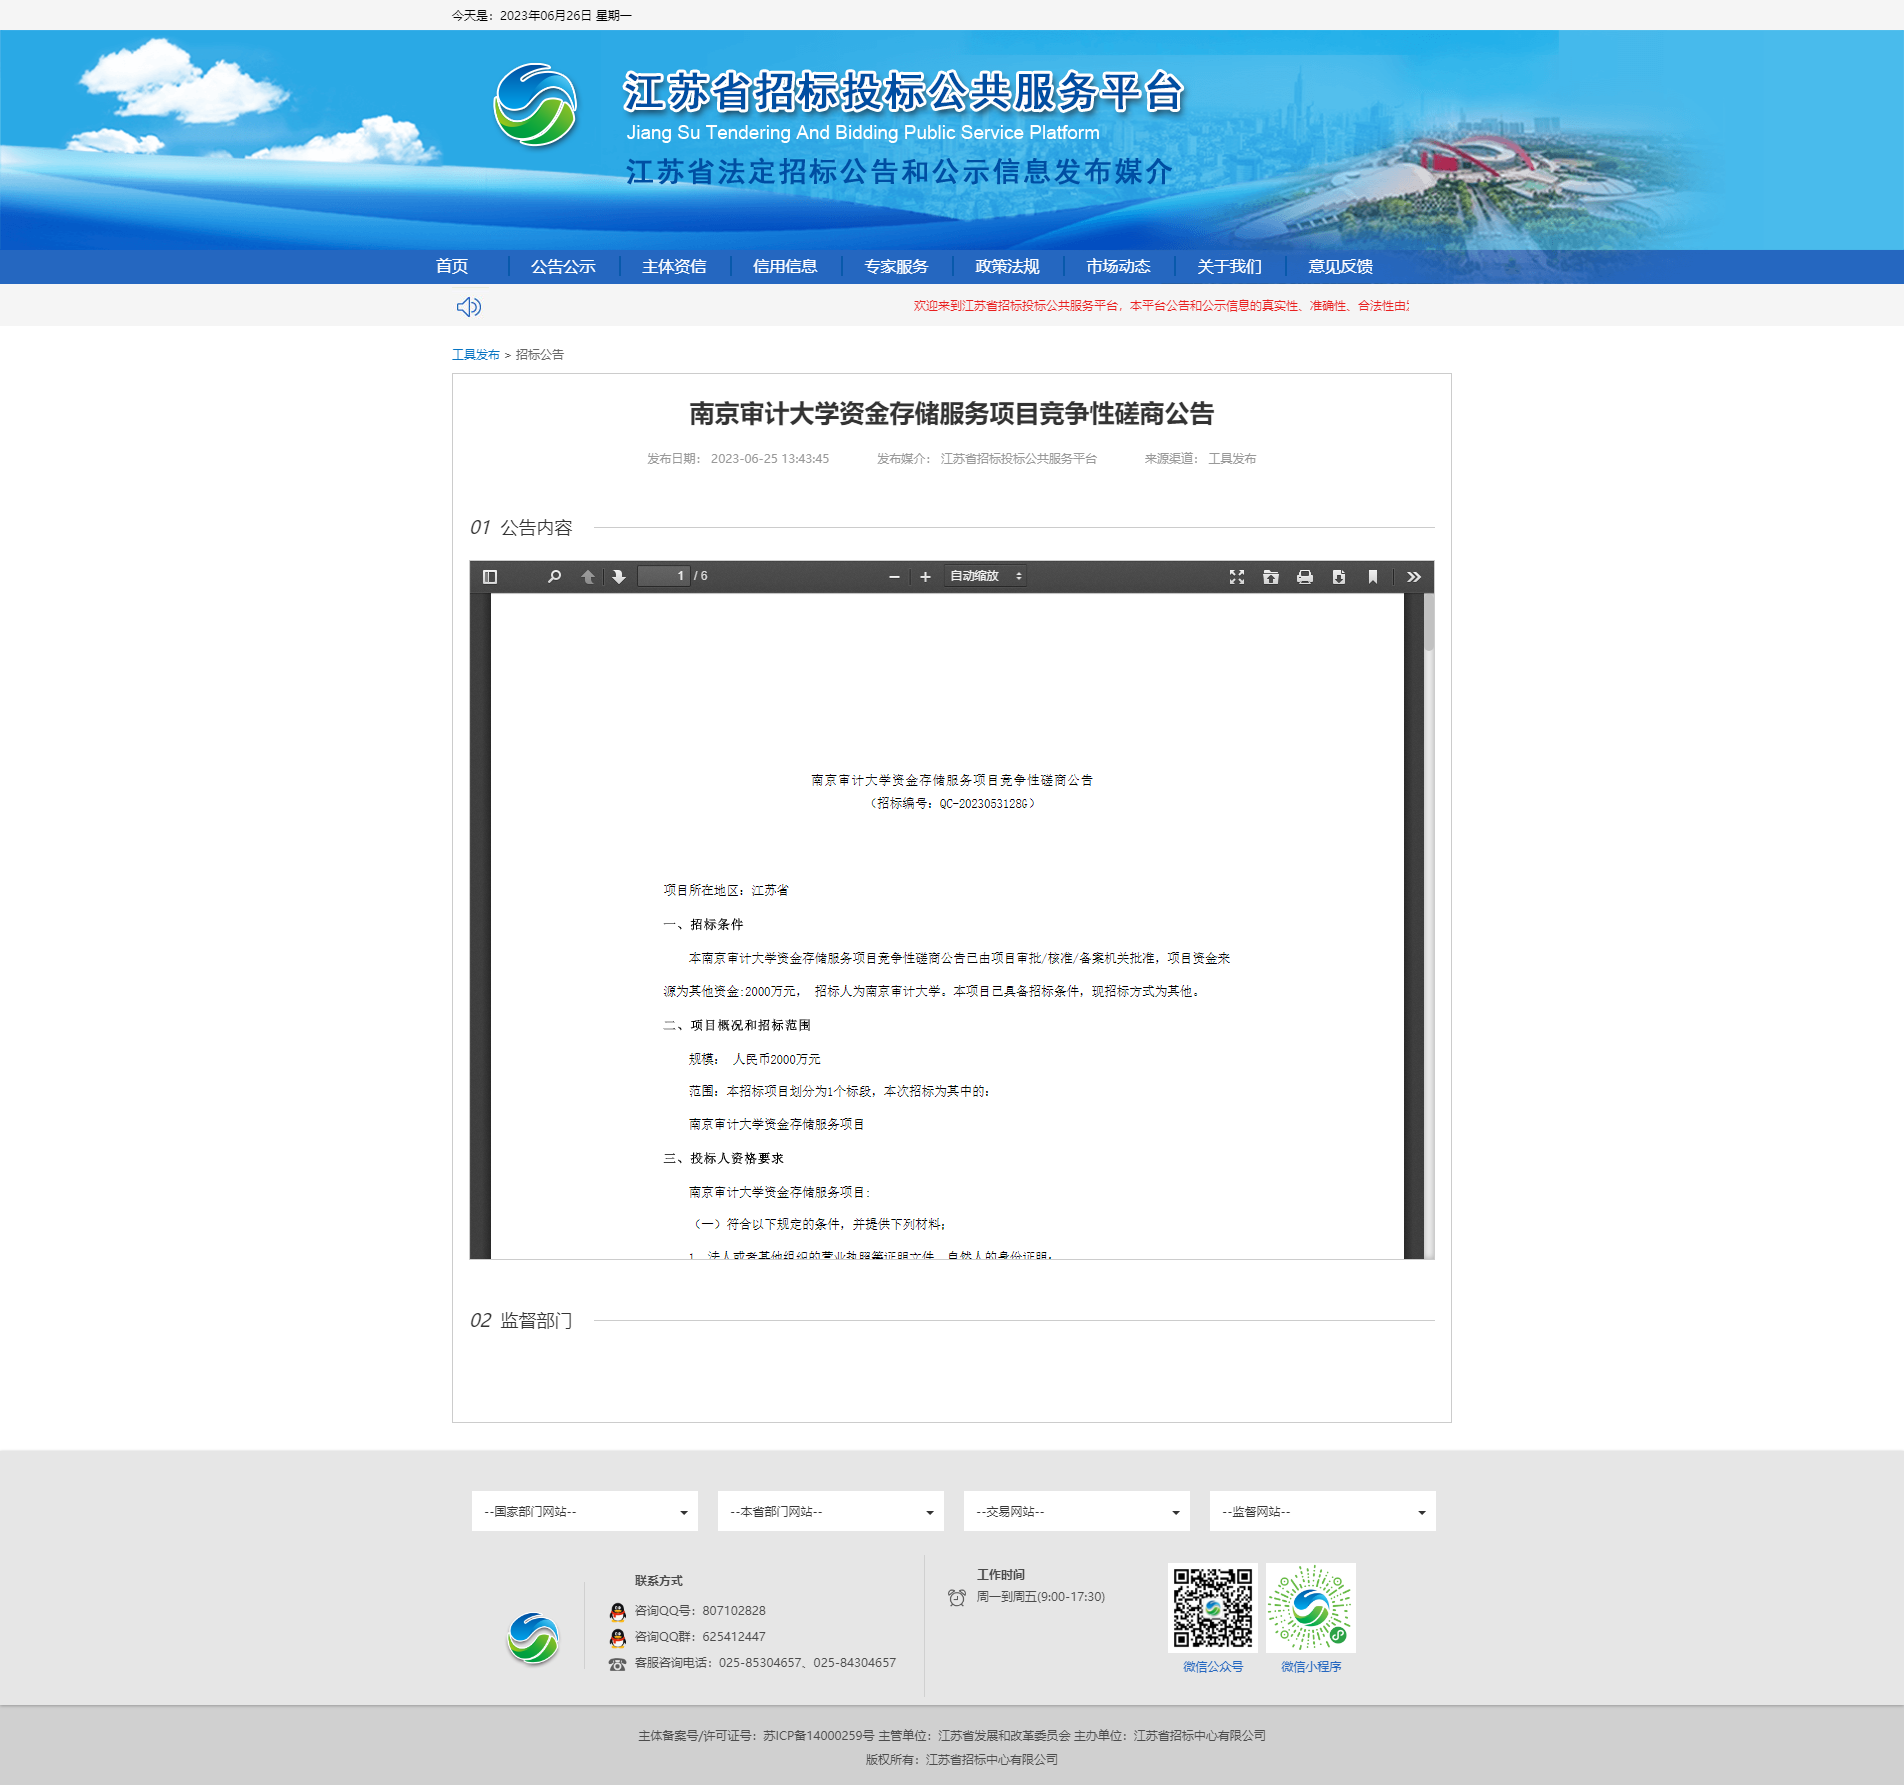Click the PDF open file icon
This screenshot has width=1904, height=1785.
[x=1271, y=577]
